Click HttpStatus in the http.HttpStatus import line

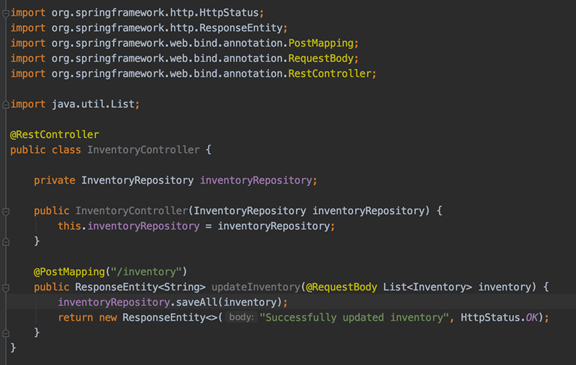229,12
